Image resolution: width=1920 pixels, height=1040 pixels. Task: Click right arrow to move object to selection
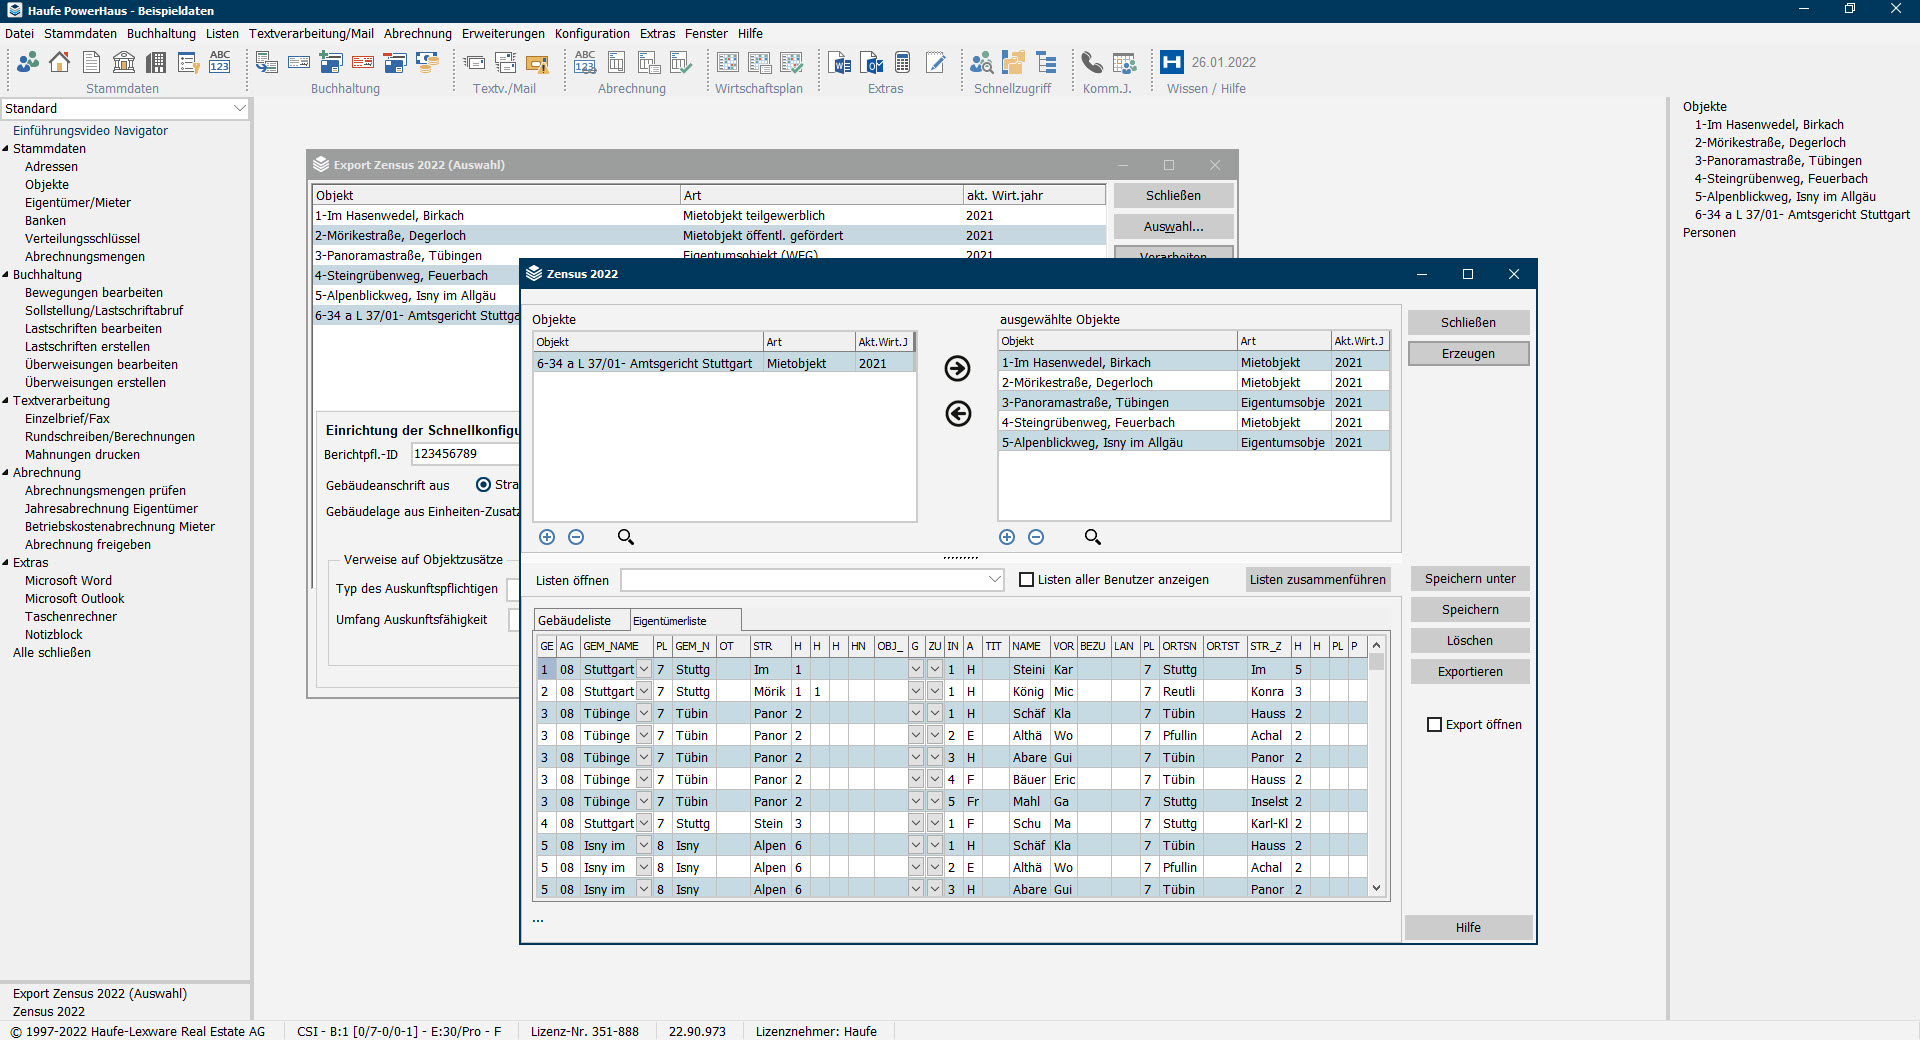[x=957, y=368]
